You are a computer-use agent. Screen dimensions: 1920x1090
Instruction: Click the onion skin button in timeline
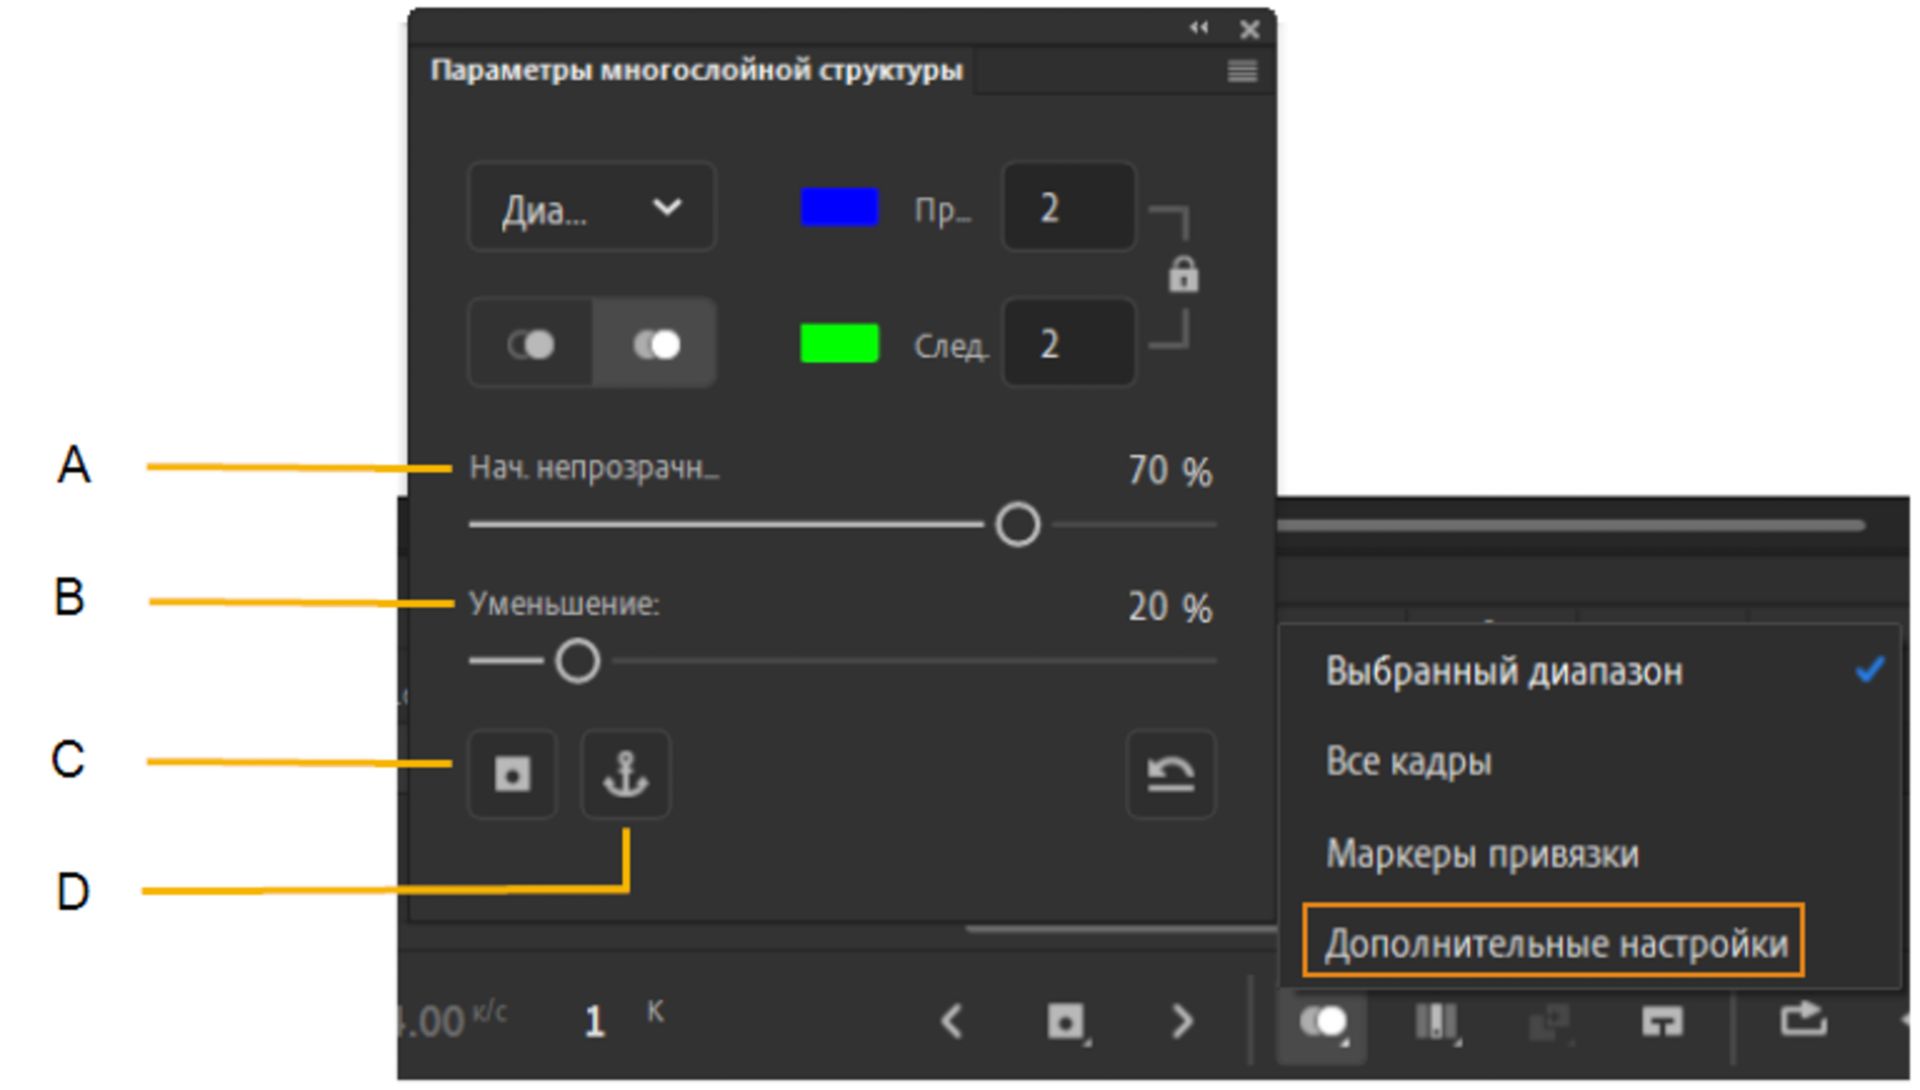[x=1322, y=1022]
